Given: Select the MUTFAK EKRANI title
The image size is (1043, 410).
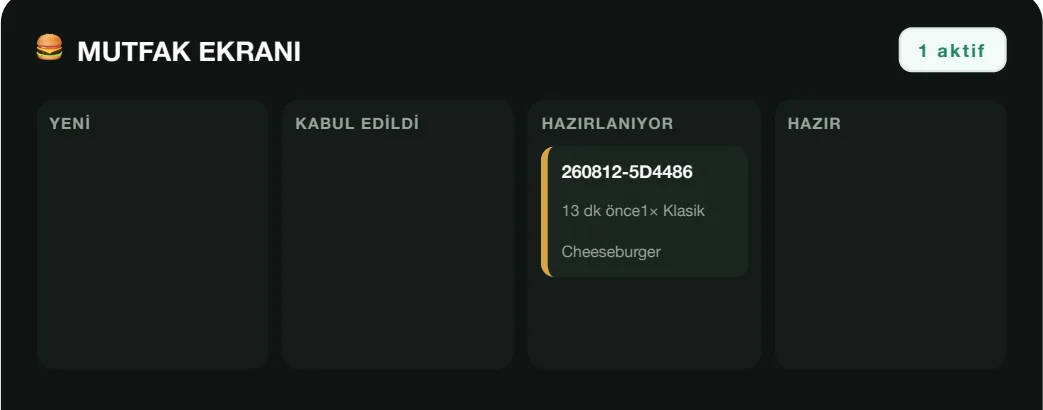Looking at the screenshot, I should (189, 51).
